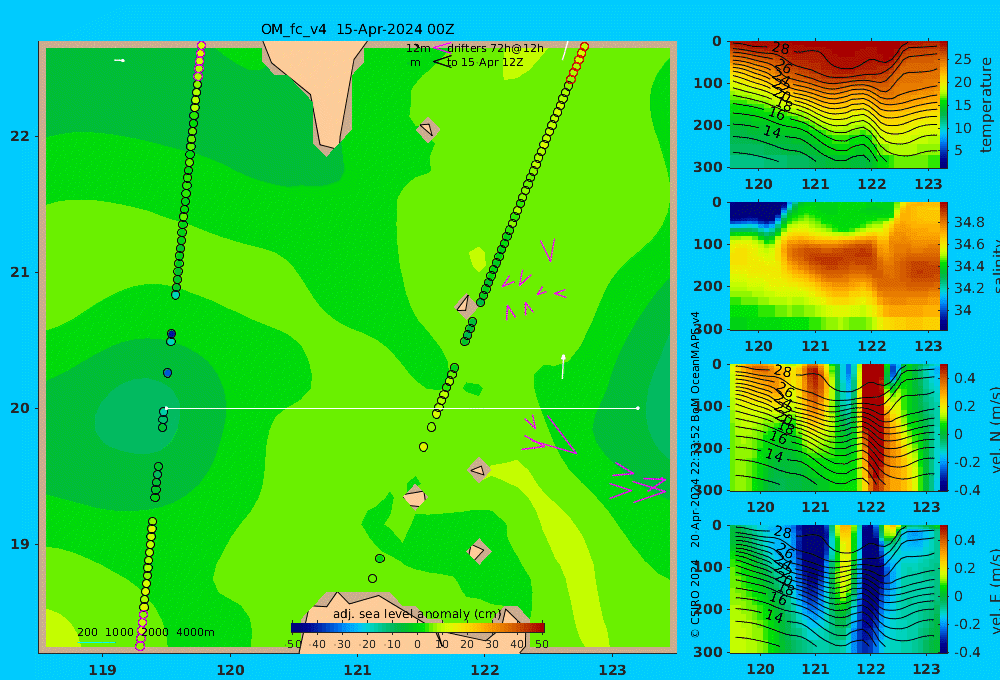Click the sea level anomaly colorbar
This screenshot has width=1000, height=680.
click(x=418, y=628)
